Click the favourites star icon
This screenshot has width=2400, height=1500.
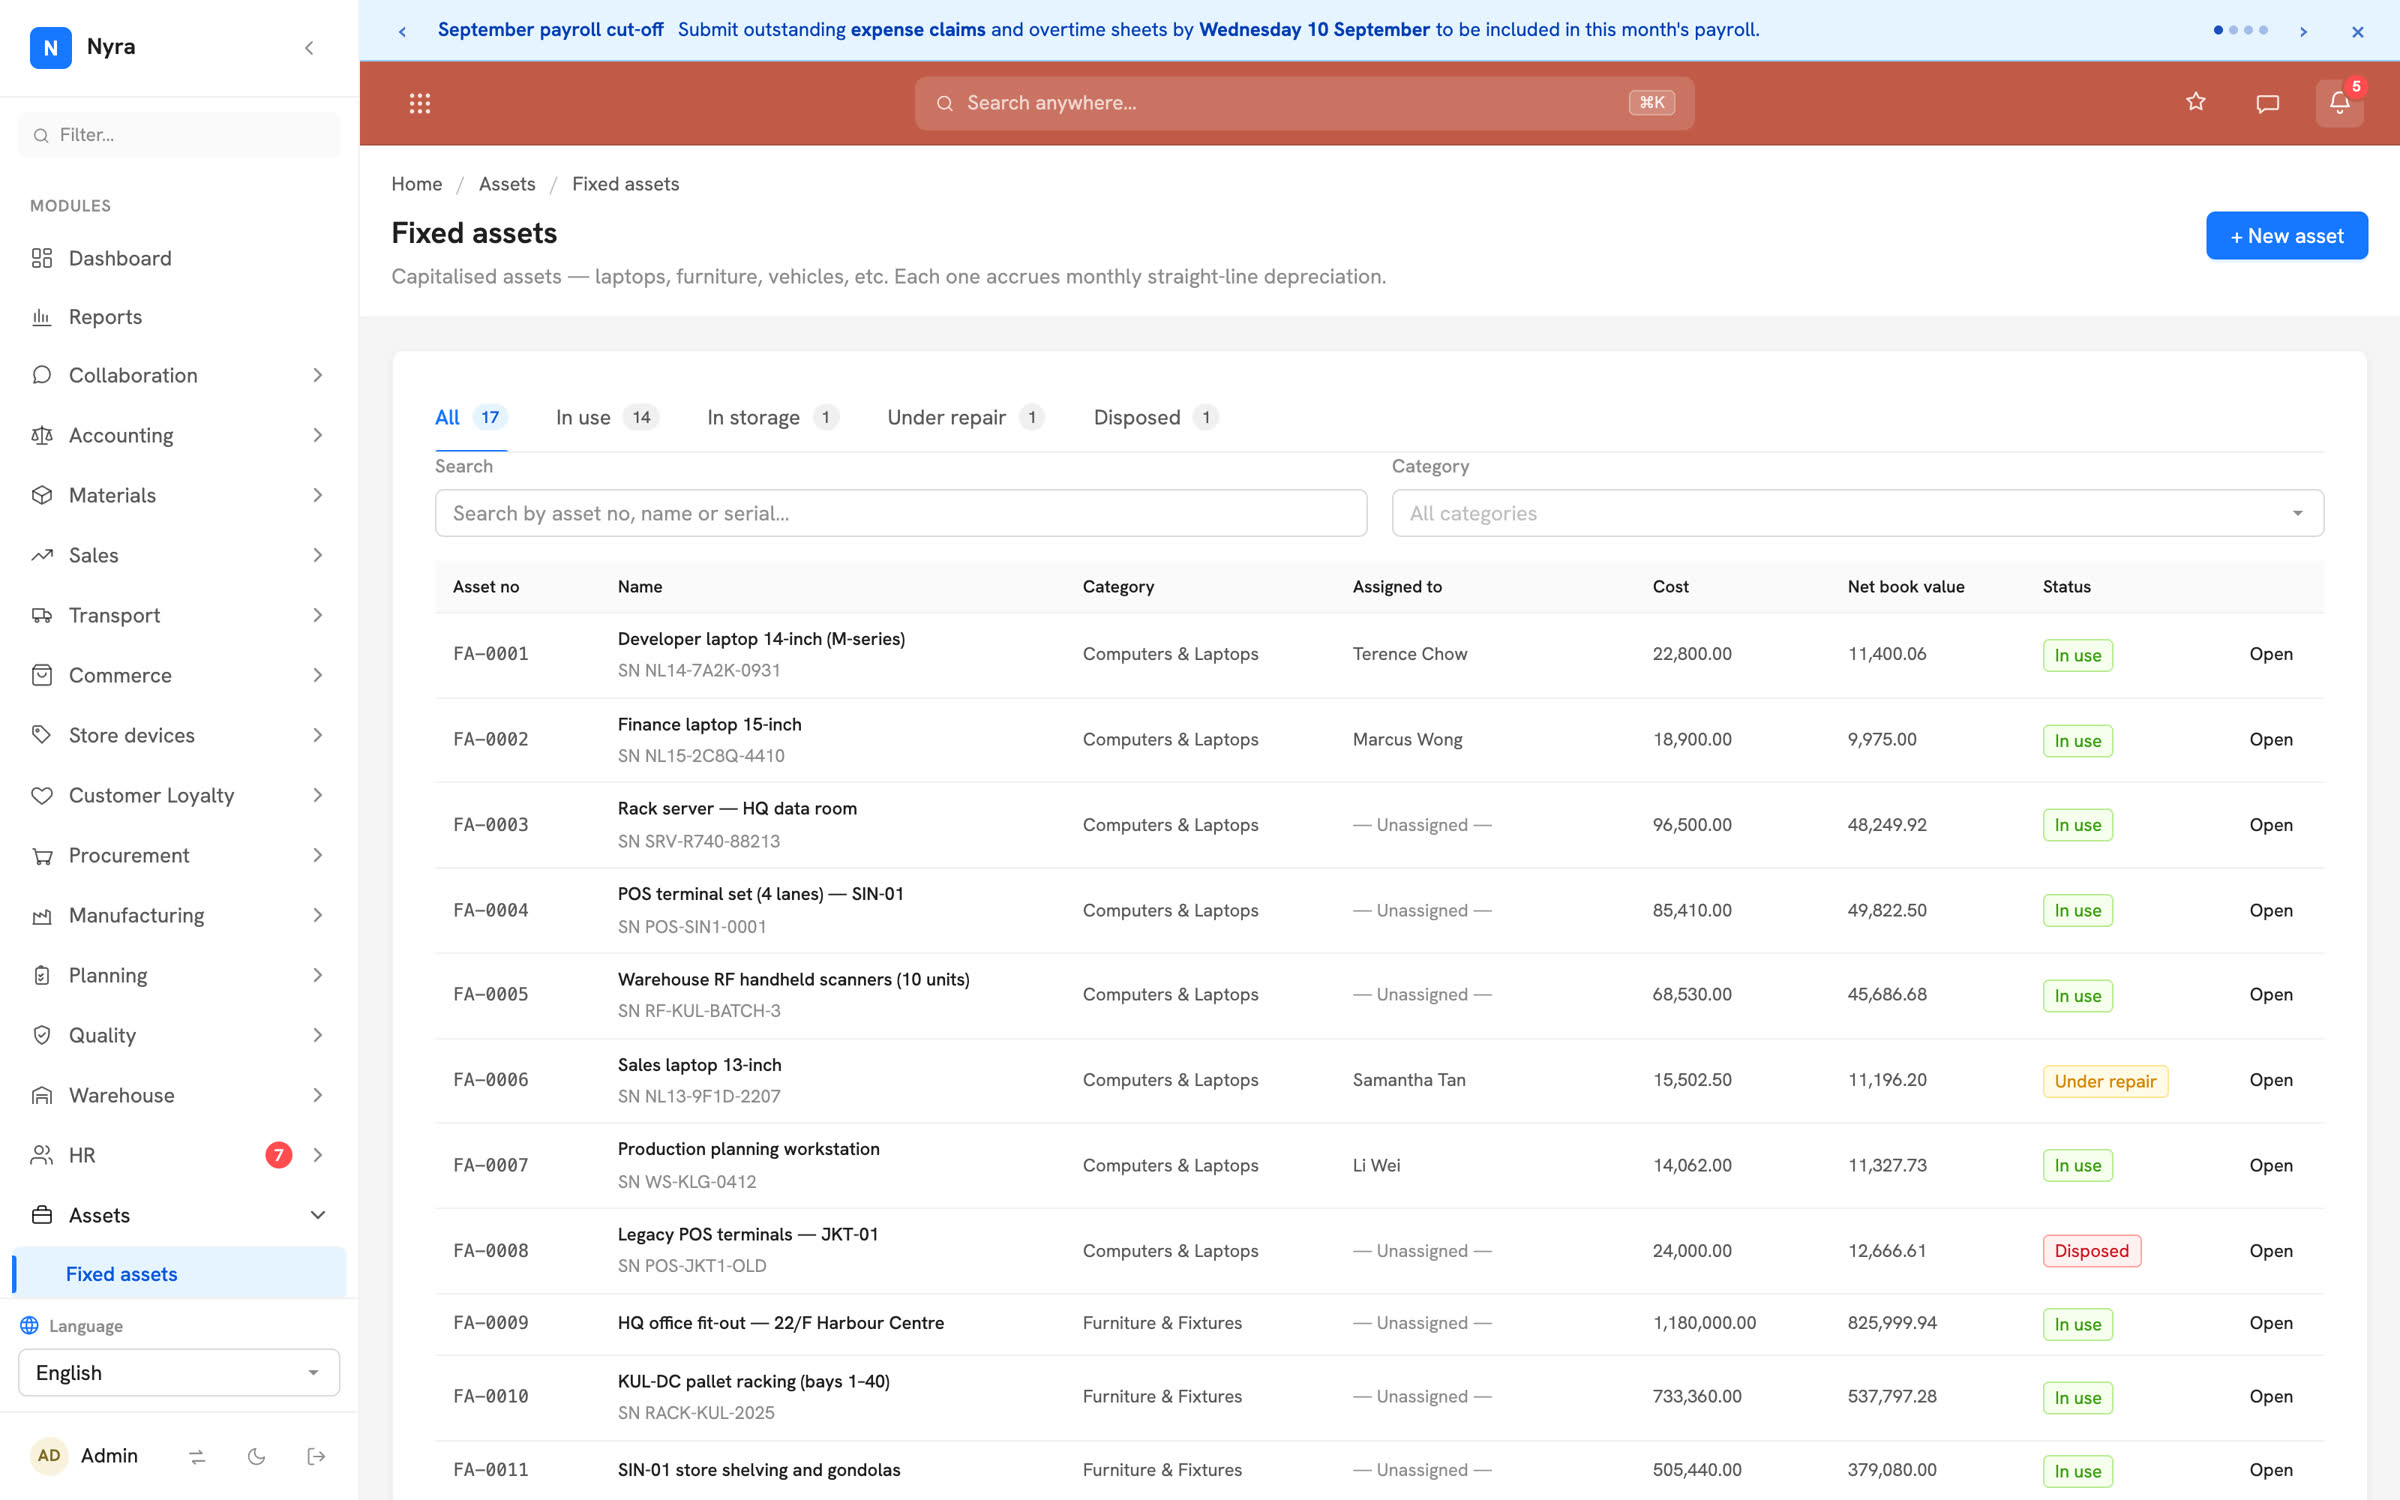[x=2196, y=102]
